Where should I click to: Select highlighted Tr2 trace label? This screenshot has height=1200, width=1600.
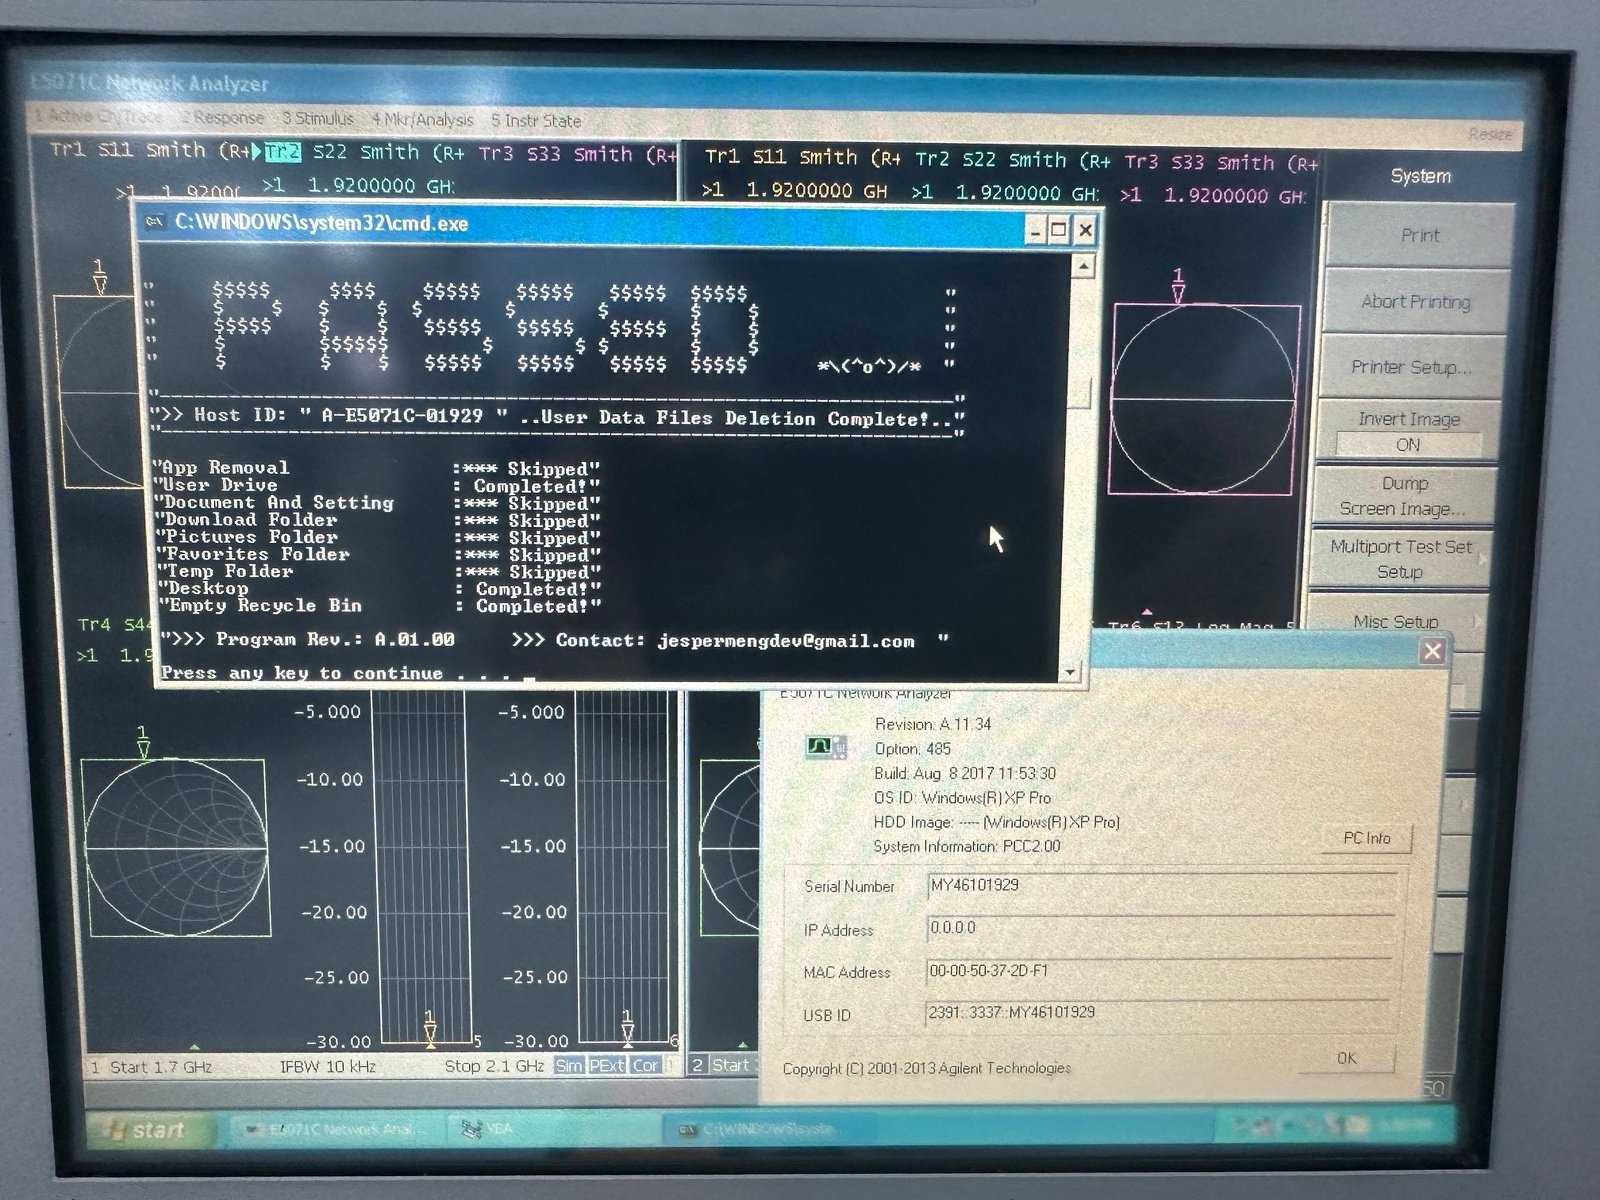283,152
